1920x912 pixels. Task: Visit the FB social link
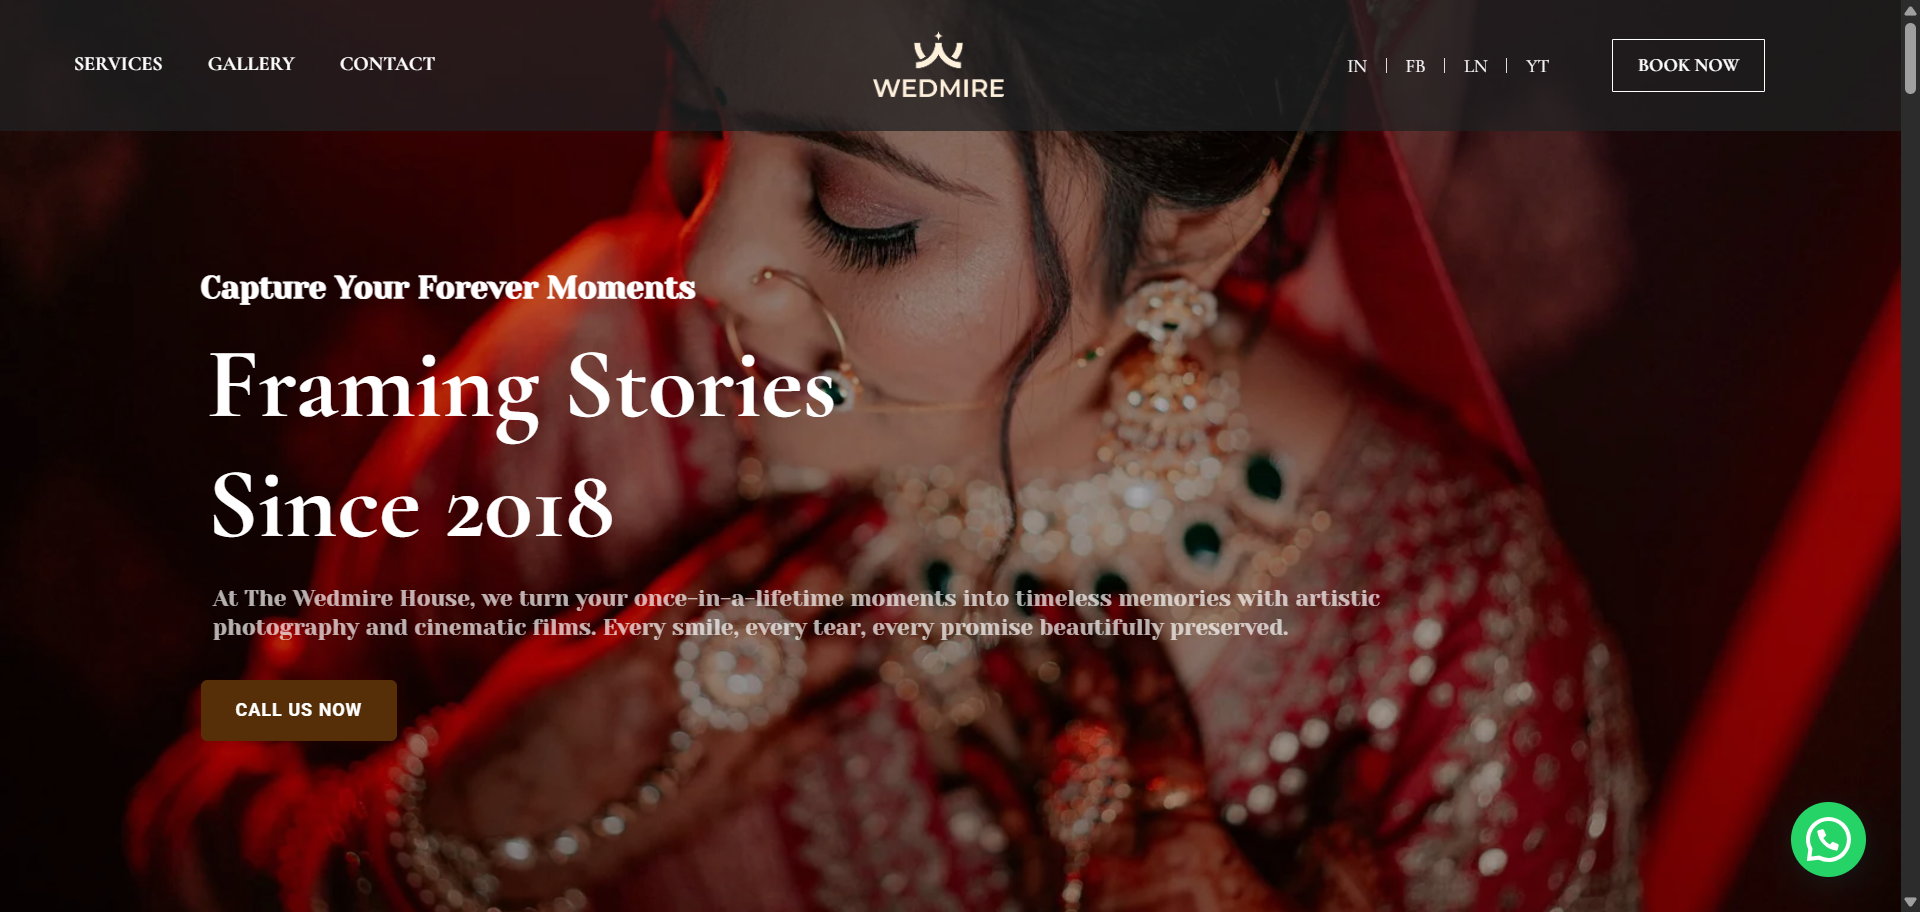(1415, 66)
